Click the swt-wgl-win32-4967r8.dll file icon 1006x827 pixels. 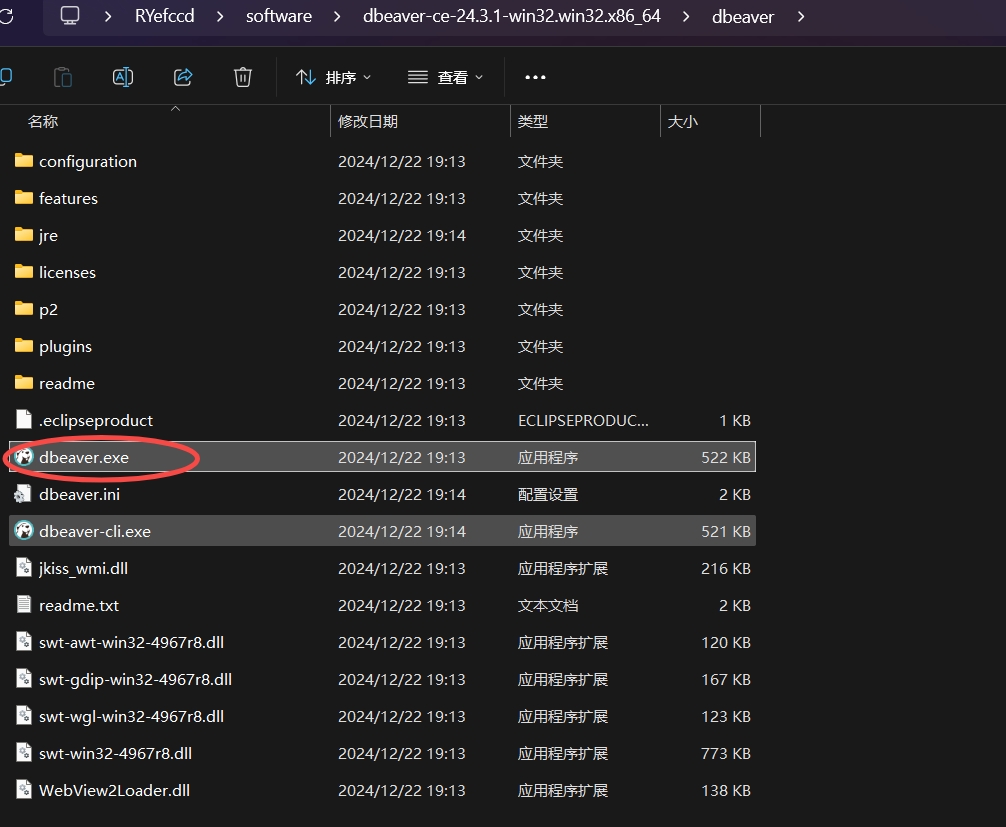click(x=24, y=716)
